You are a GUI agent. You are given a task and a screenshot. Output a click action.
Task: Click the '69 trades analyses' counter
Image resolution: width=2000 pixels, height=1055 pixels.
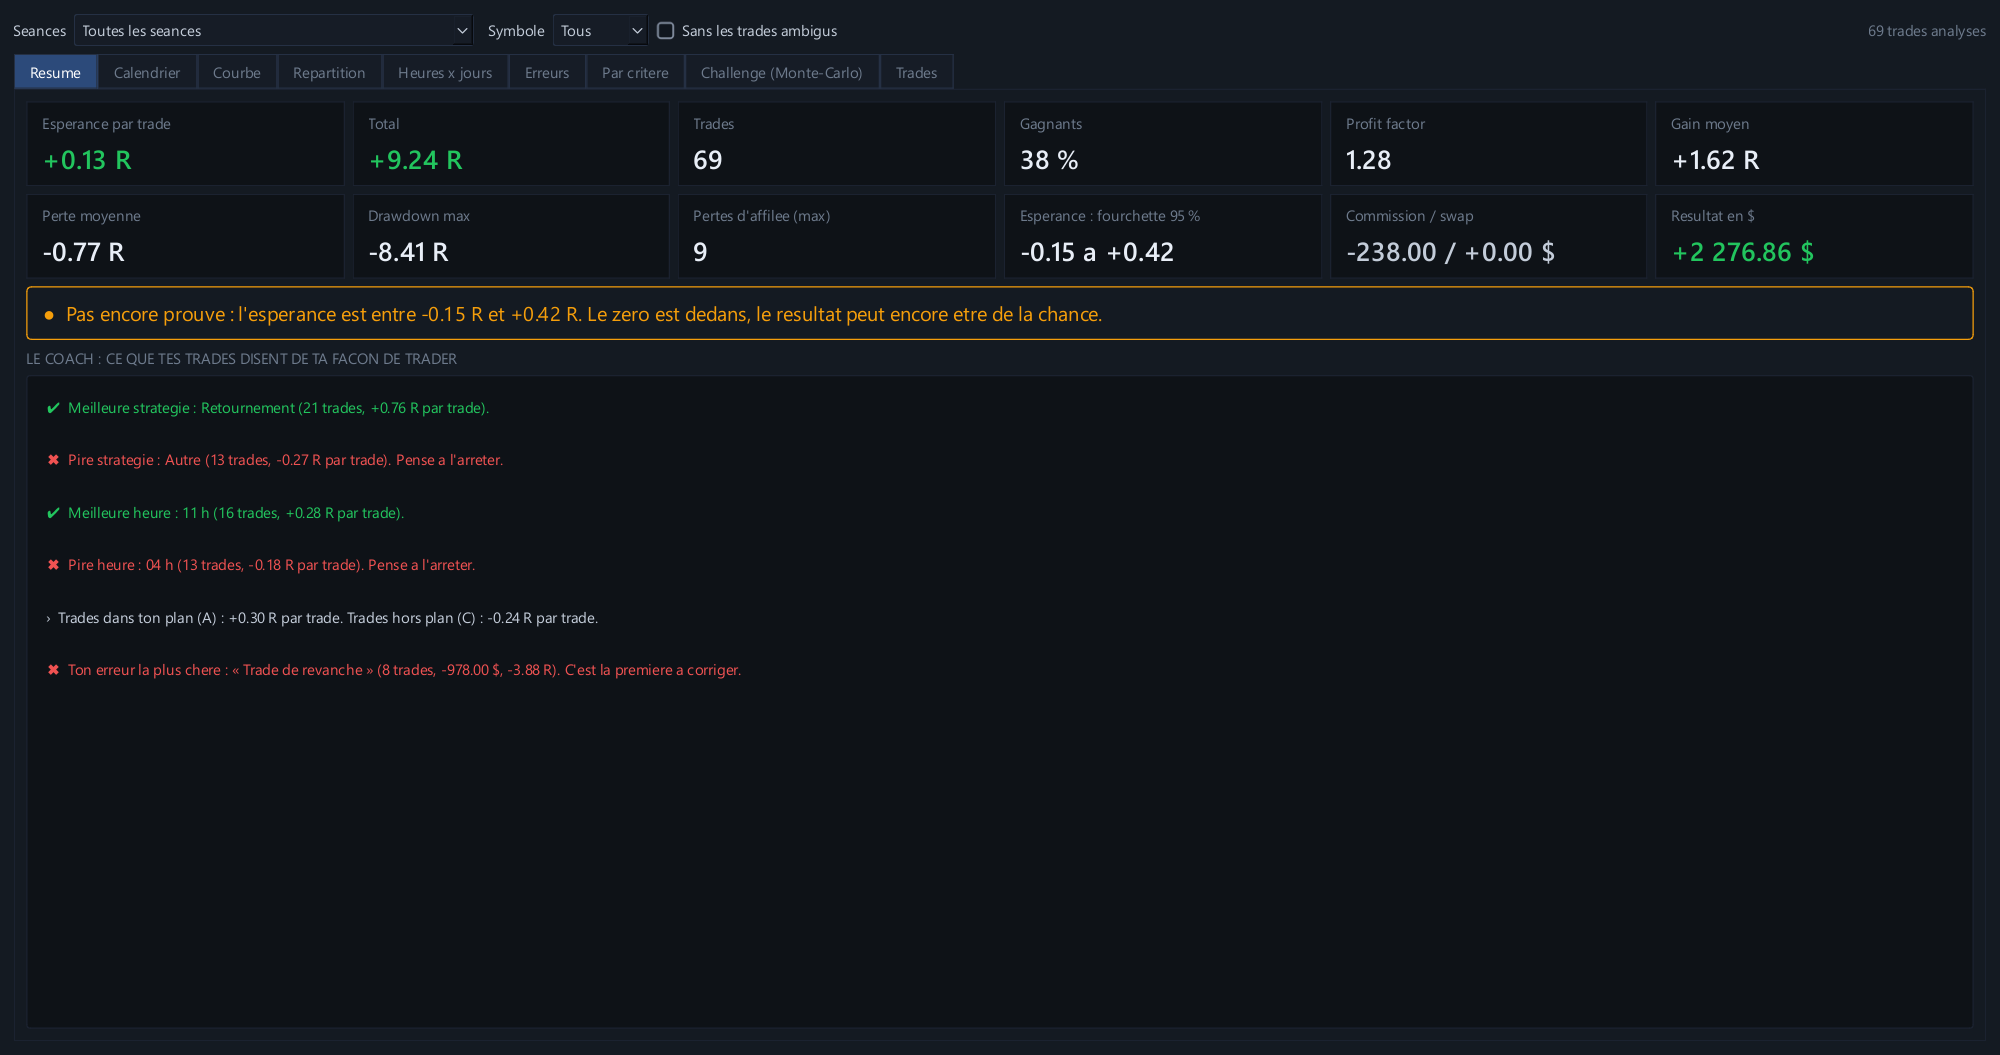click(x=1926, y=31)
